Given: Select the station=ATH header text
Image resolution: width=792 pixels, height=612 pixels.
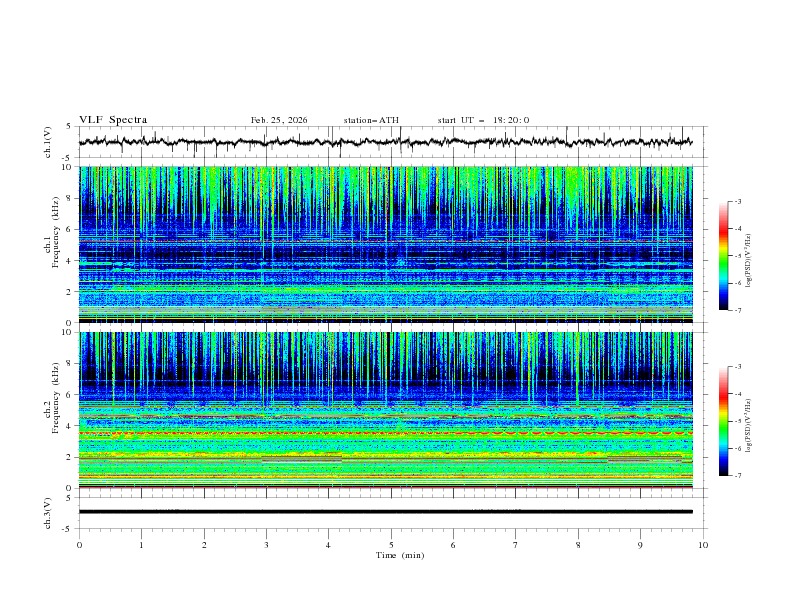Looking at the screenshot, I should point(371,120).
